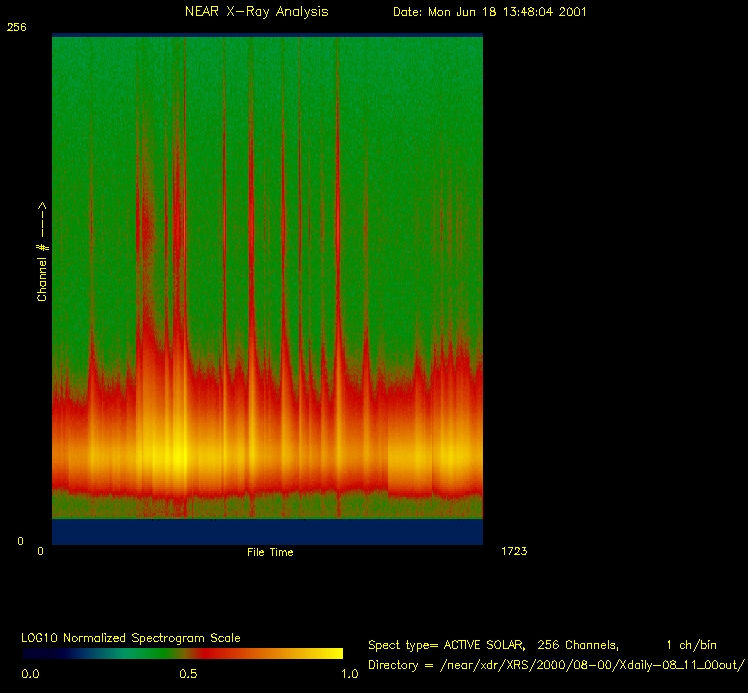Click the dark blue start of the color scale bar
748x693 pixels.
(40, 653)
